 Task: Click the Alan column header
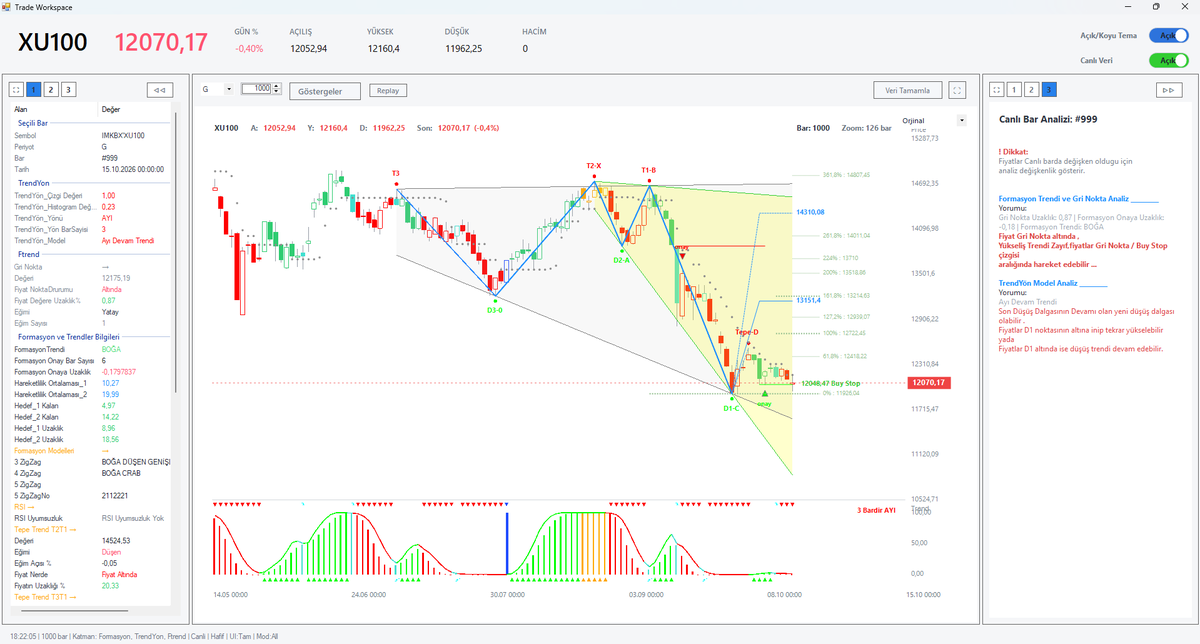point(56,108)
